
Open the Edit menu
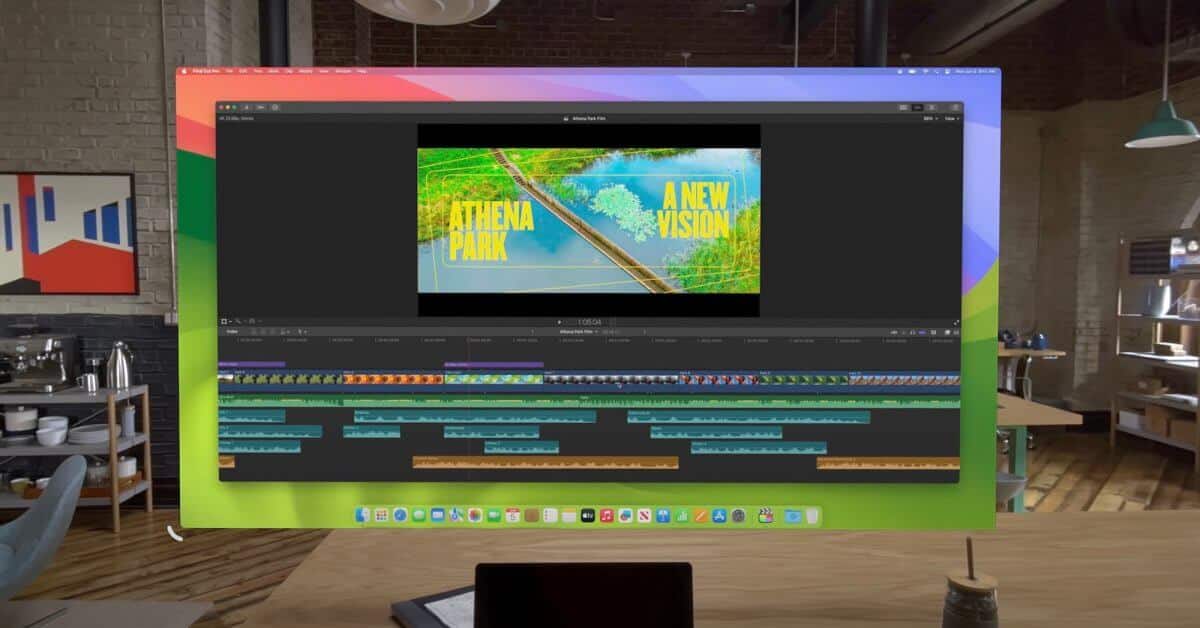pyautogui.click(x=243, y=71)
